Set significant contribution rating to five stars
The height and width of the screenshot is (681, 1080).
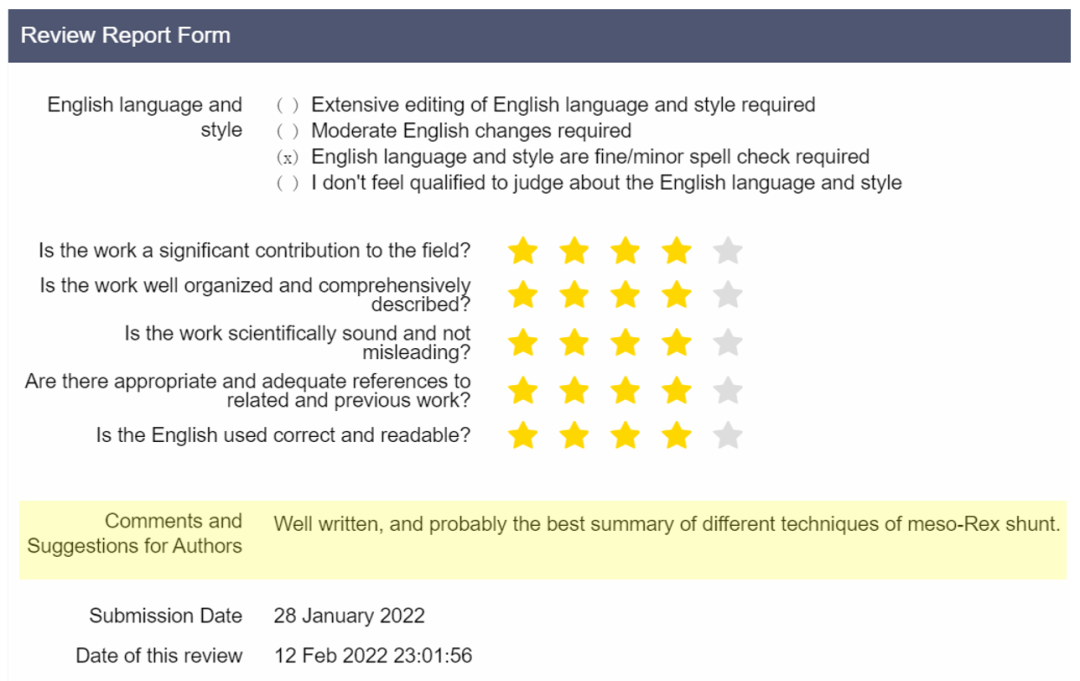tap(727, 251)
